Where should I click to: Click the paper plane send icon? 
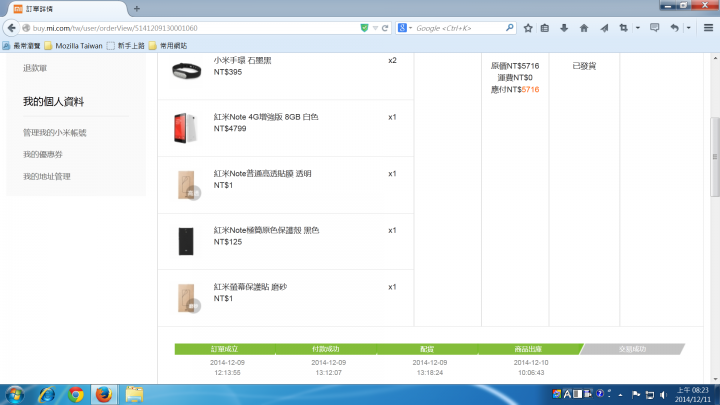pos(604,28)
